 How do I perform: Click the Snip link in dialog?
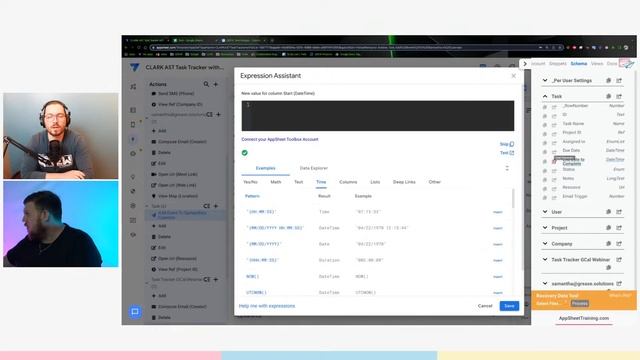pyautogui.click(x=507, y=144)
